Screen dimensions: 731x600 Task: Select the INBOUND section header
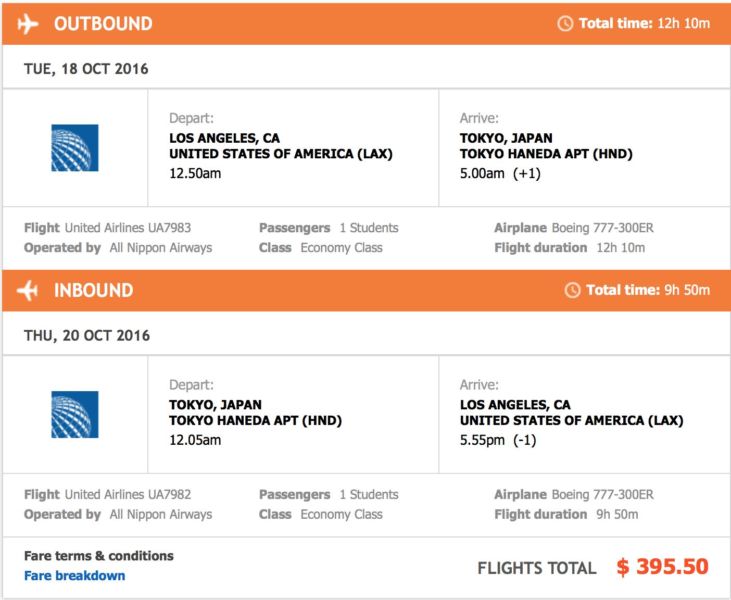coord(93,290)
